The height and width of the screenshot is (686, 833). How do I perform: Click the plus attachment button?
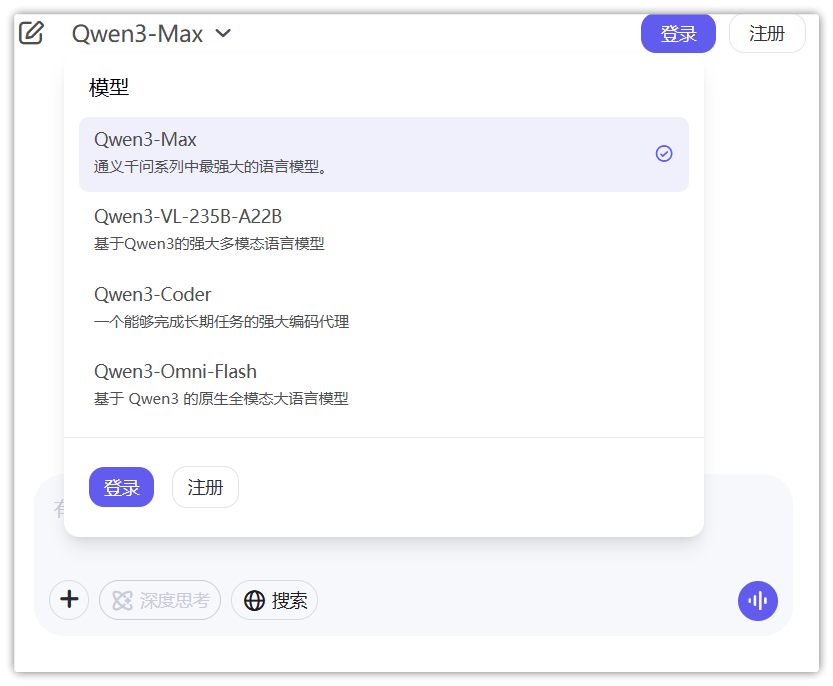click(69, 599)
